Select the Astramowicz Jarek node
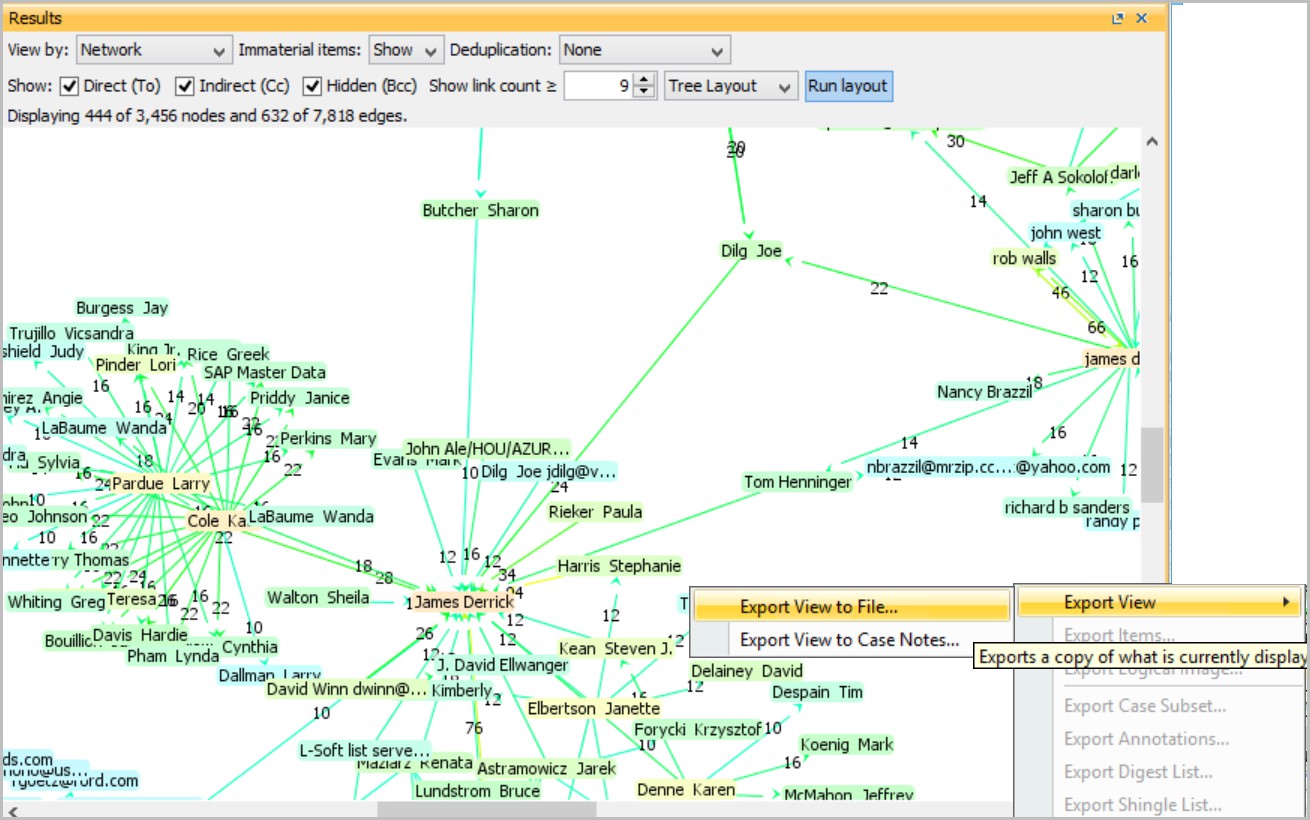The image size is (1310, 820). pos(546,769)
